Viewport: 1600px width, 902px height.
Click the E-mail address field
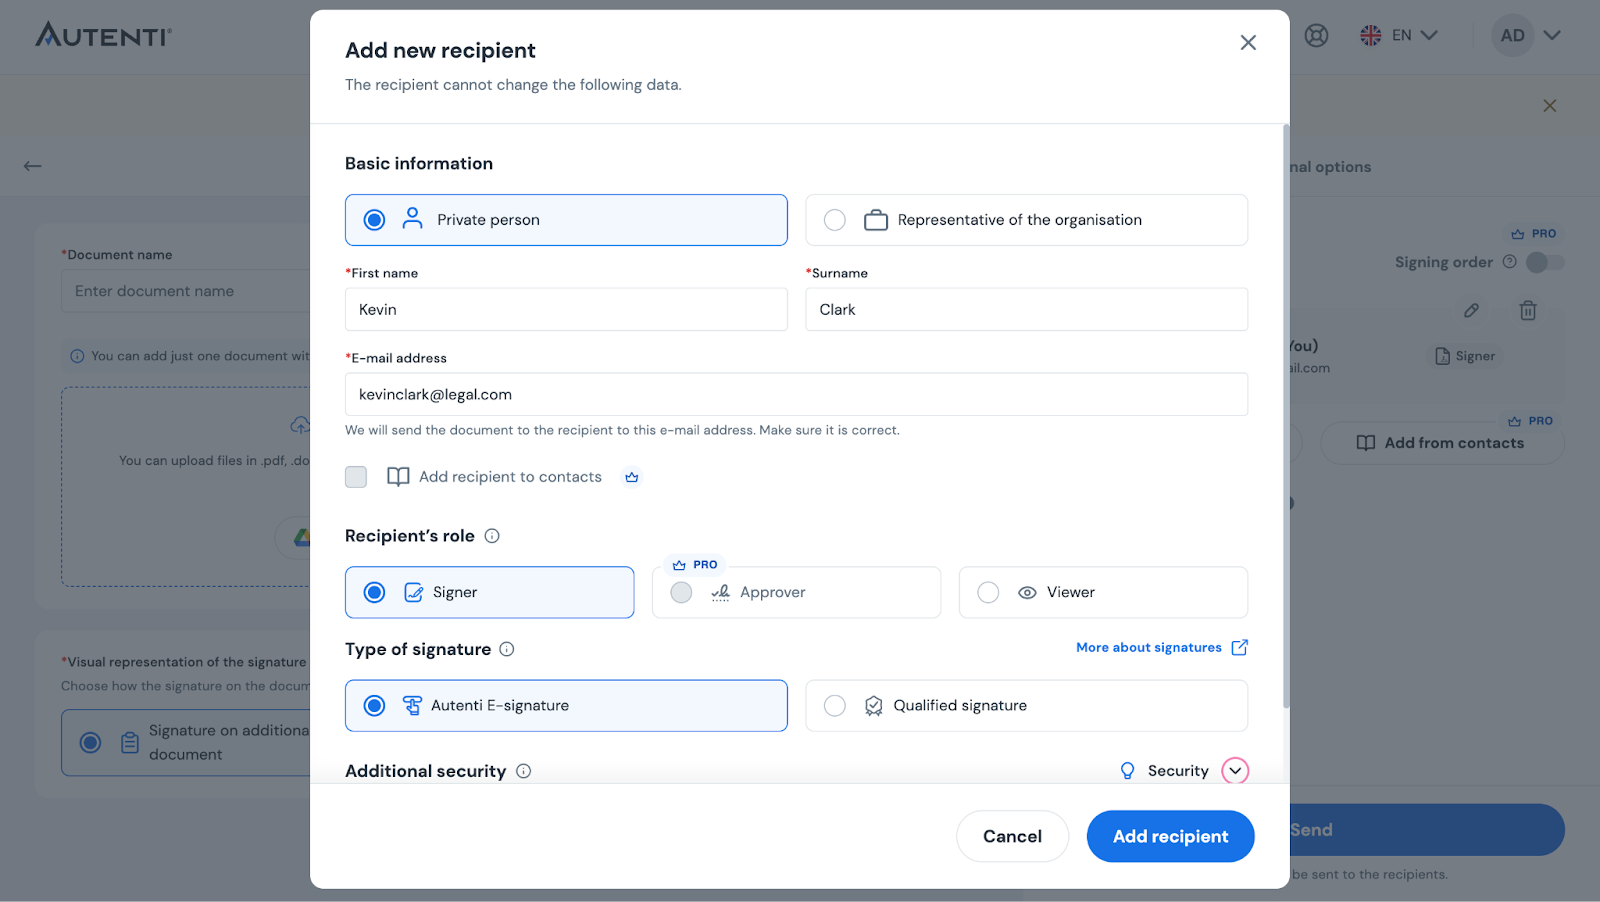coord(796,394)
